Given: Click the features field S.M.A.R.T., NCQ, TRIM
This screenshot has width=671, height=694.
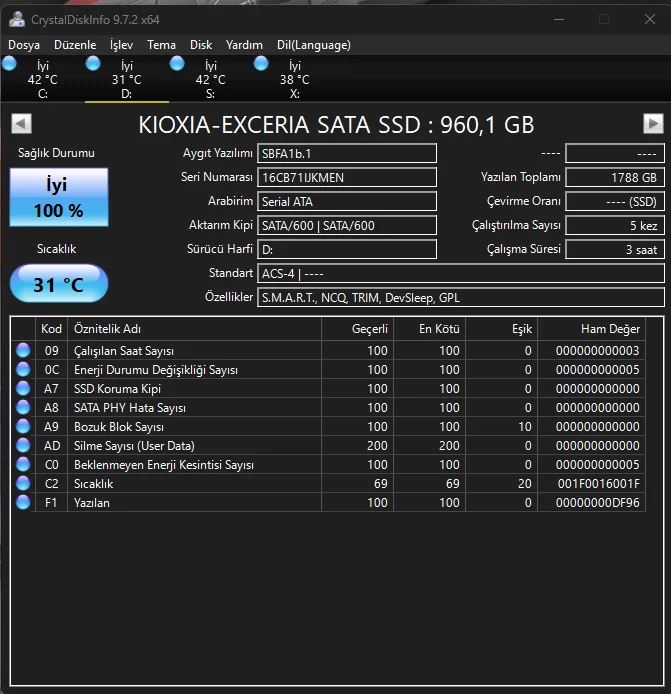Looking at the screenshot, I should [x=461, y=297].
